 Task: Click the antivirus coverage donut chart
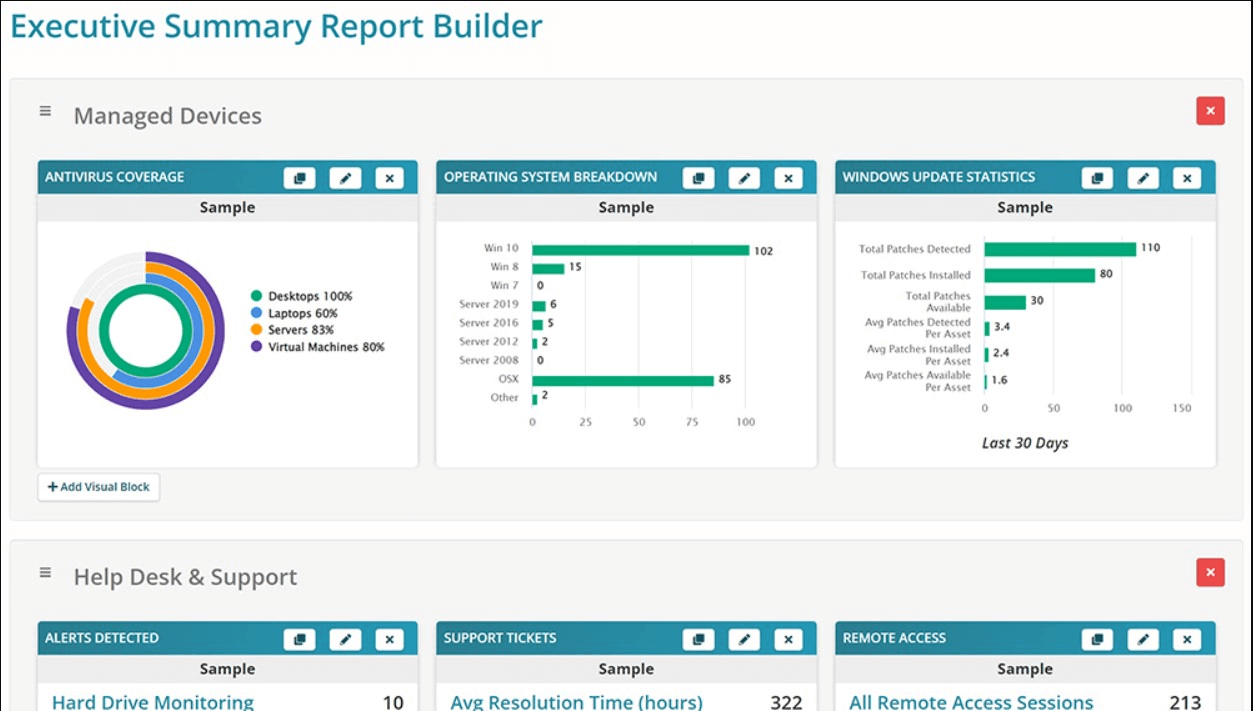click(147, 330)
